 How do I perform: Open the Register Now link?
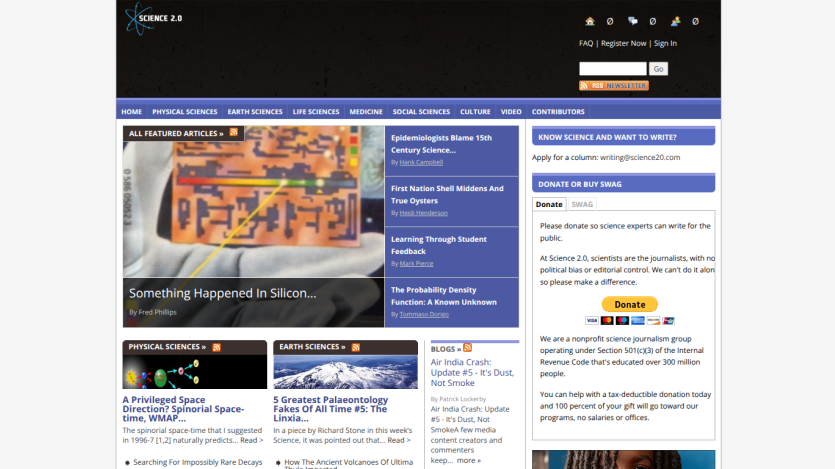tap(624, 43)
